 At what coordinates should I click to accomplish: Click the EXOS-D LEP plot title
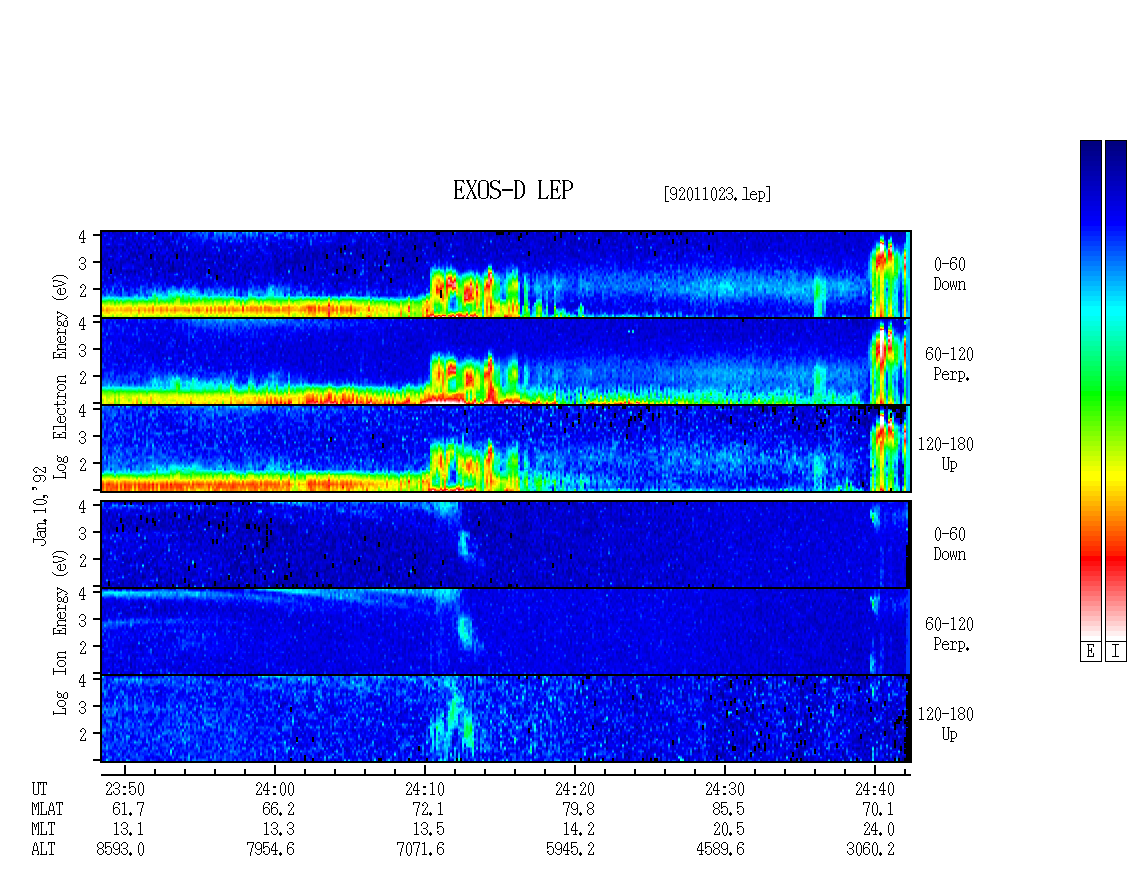tap(513, 190)
